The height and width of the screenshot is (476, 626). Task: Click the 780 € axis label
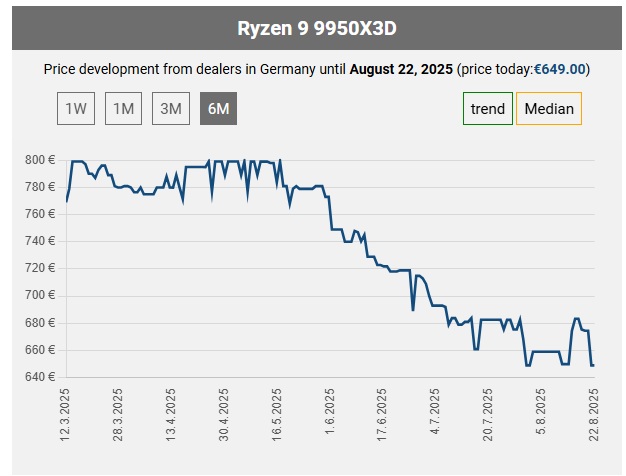[40, 187]
